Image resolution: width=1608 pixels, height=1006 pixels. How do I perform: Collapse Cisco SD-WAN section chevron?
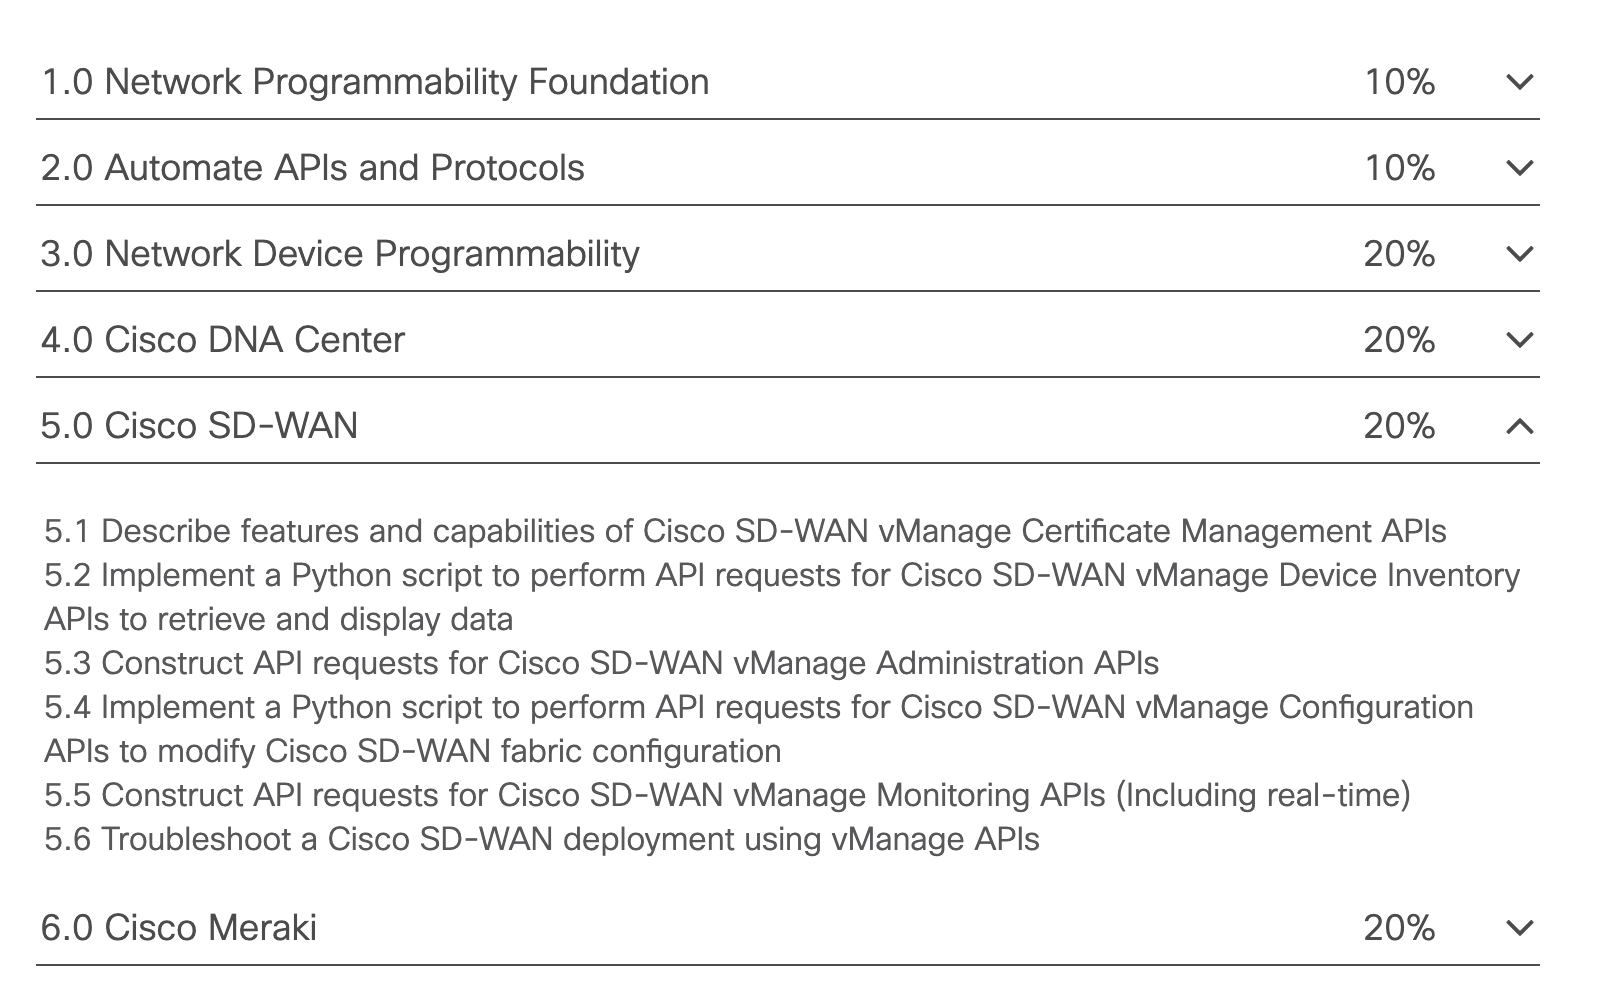pos(1519,427)
